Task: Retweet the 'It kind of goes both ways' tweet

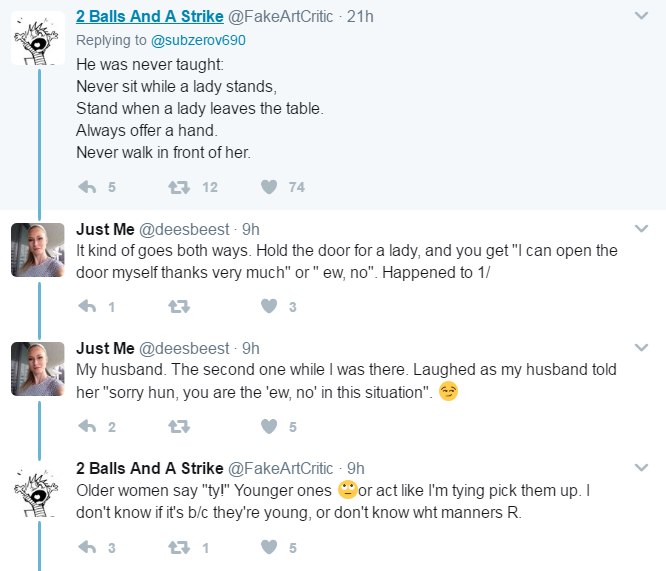Action: [x=179, y=306]
